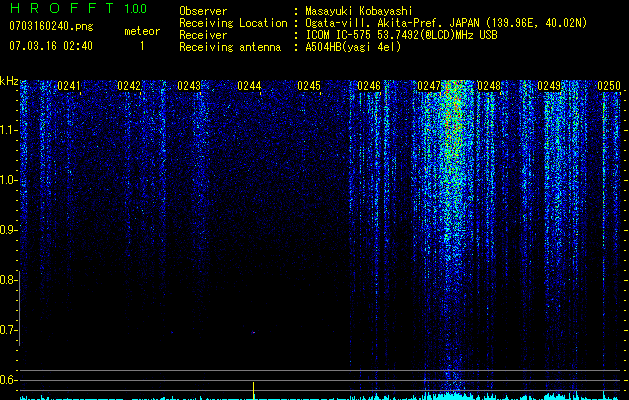The height and width of the screenshot is (400, 629).
Task: Click the Receiving Location label
Action: tap(233, 23)
